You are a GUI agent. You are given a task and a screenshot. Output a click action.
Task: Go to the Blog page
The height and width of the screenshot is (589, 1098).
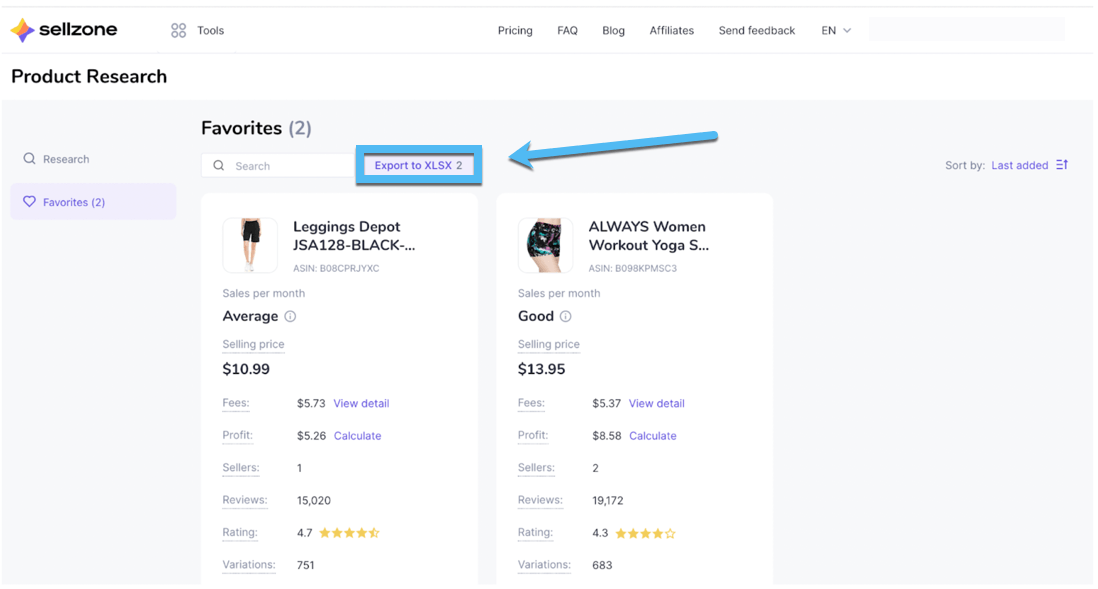pyautogui.click(x=613, y=31)
